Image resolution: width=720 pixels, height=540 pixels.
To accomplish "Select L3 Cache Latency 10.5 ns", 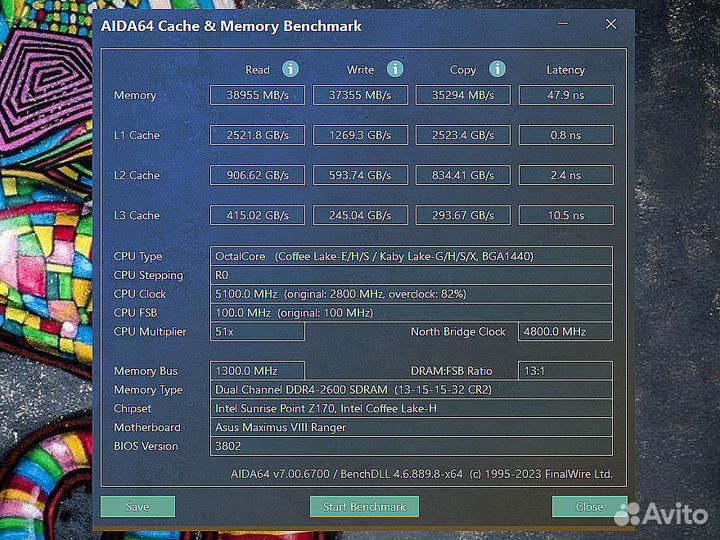I will point(566,215).
